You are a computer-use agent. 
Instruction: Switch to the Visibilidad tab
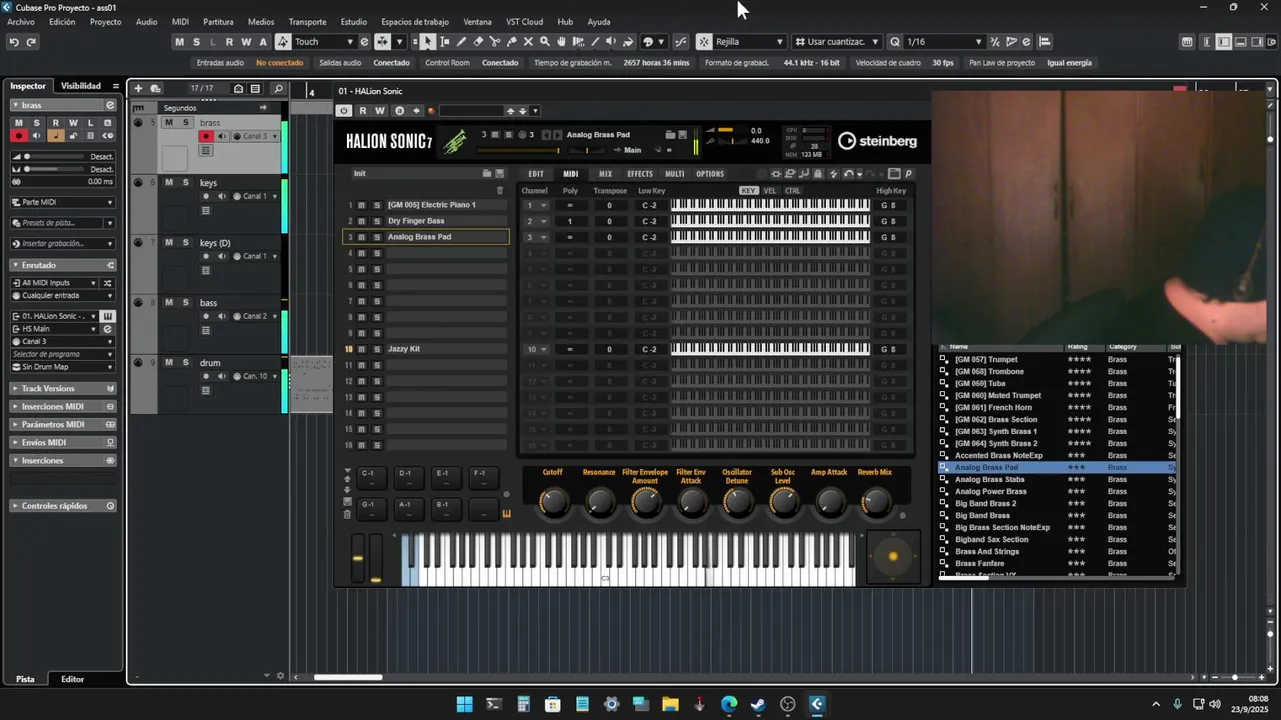click(80, 86)
